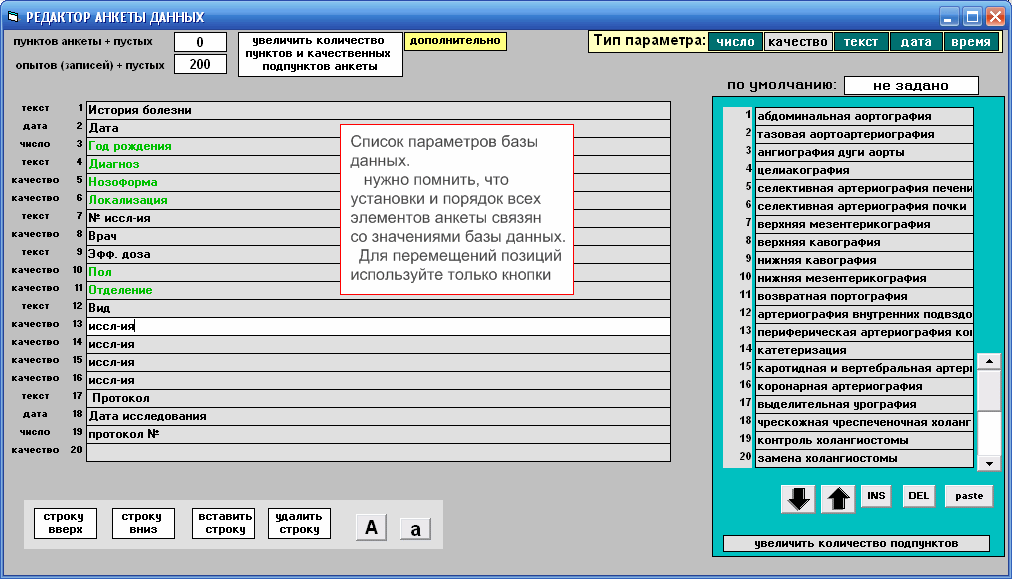Click the INS button for subitems
This screenshot has height=579, width=1012.
click(876, 496)
